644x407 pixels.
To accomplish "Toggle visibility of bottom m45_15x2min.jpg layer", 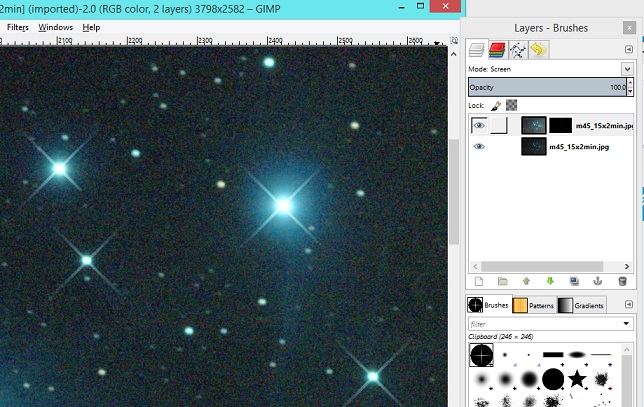I will coord(479,146).
